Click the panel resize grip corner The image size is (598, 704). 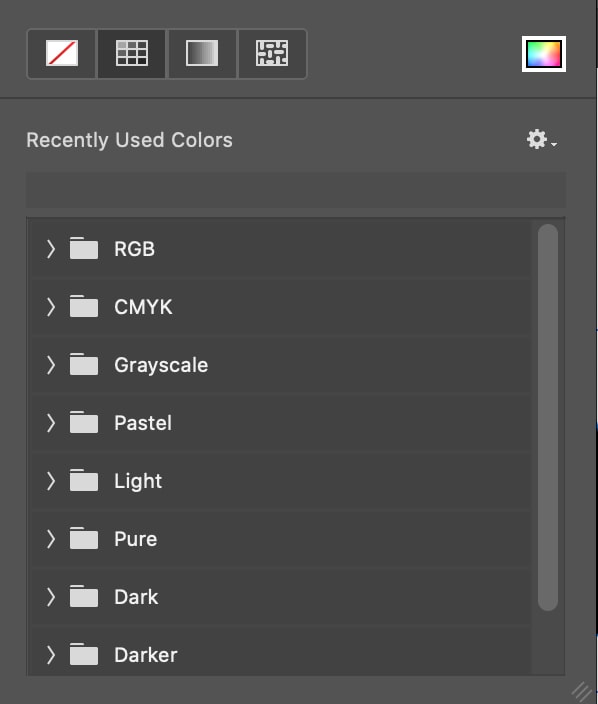(x=582, y=691)
